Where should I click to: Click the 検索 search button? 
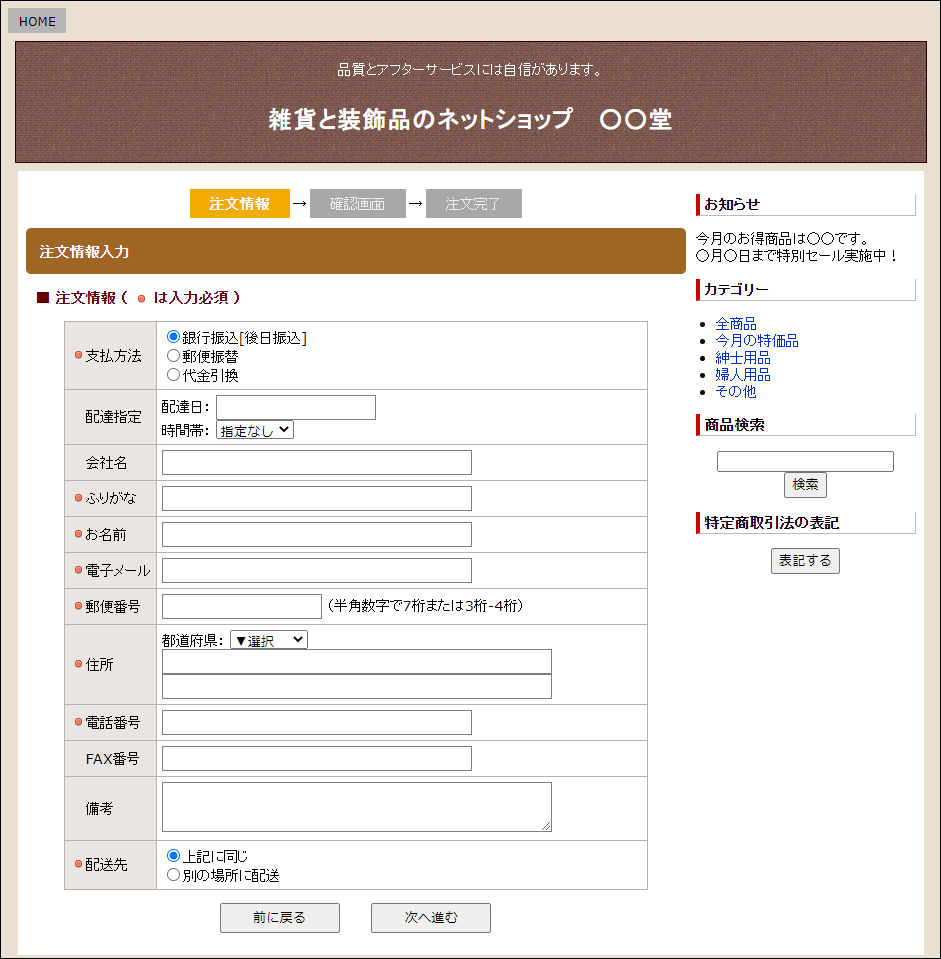pos(805,485)
